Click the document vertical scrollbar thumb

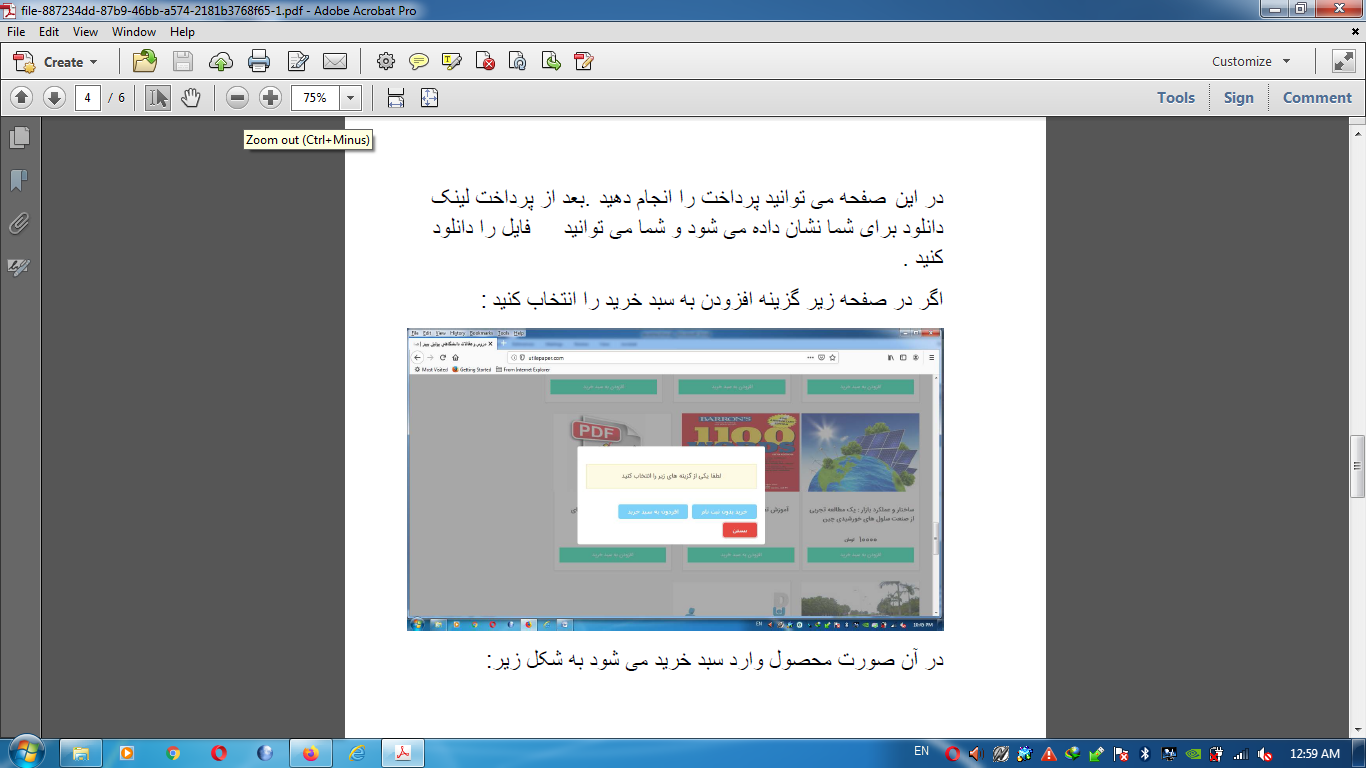point(1357,467)
